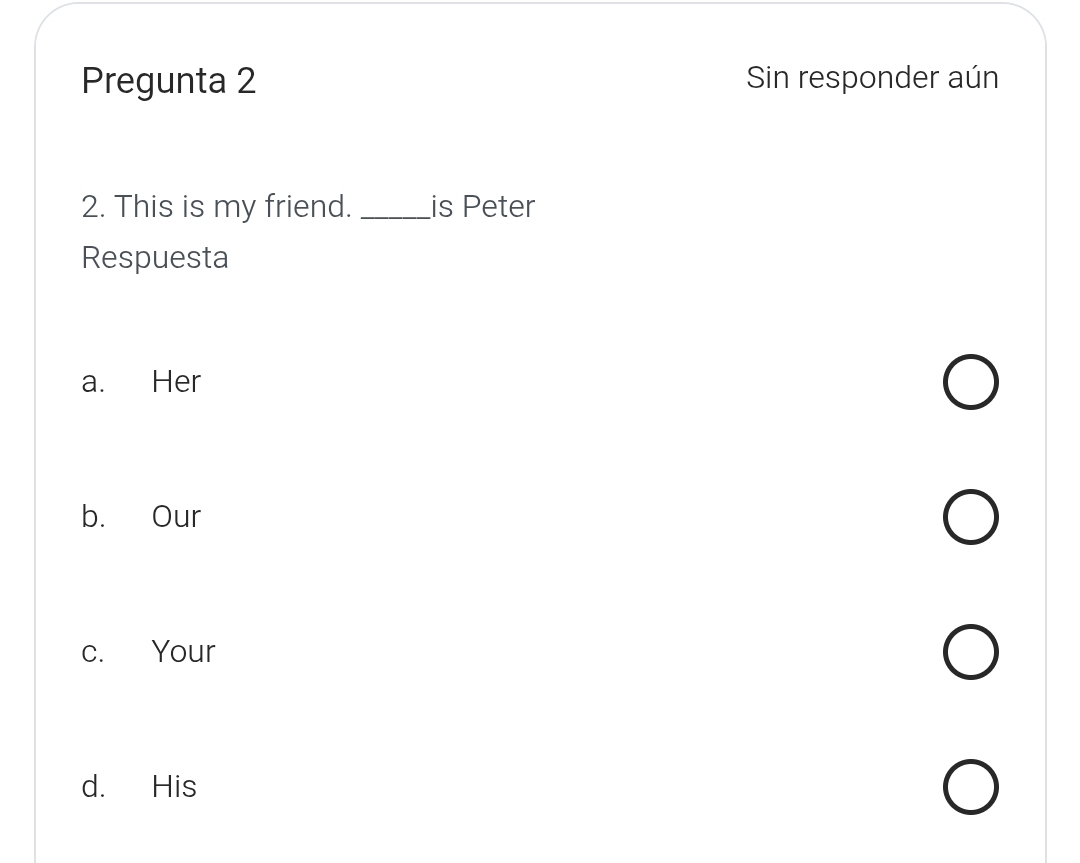The width and height of the screenshot is (1080, 863).
Task: Click the 'Respuesta' label
Action: [x=155, y=258]
